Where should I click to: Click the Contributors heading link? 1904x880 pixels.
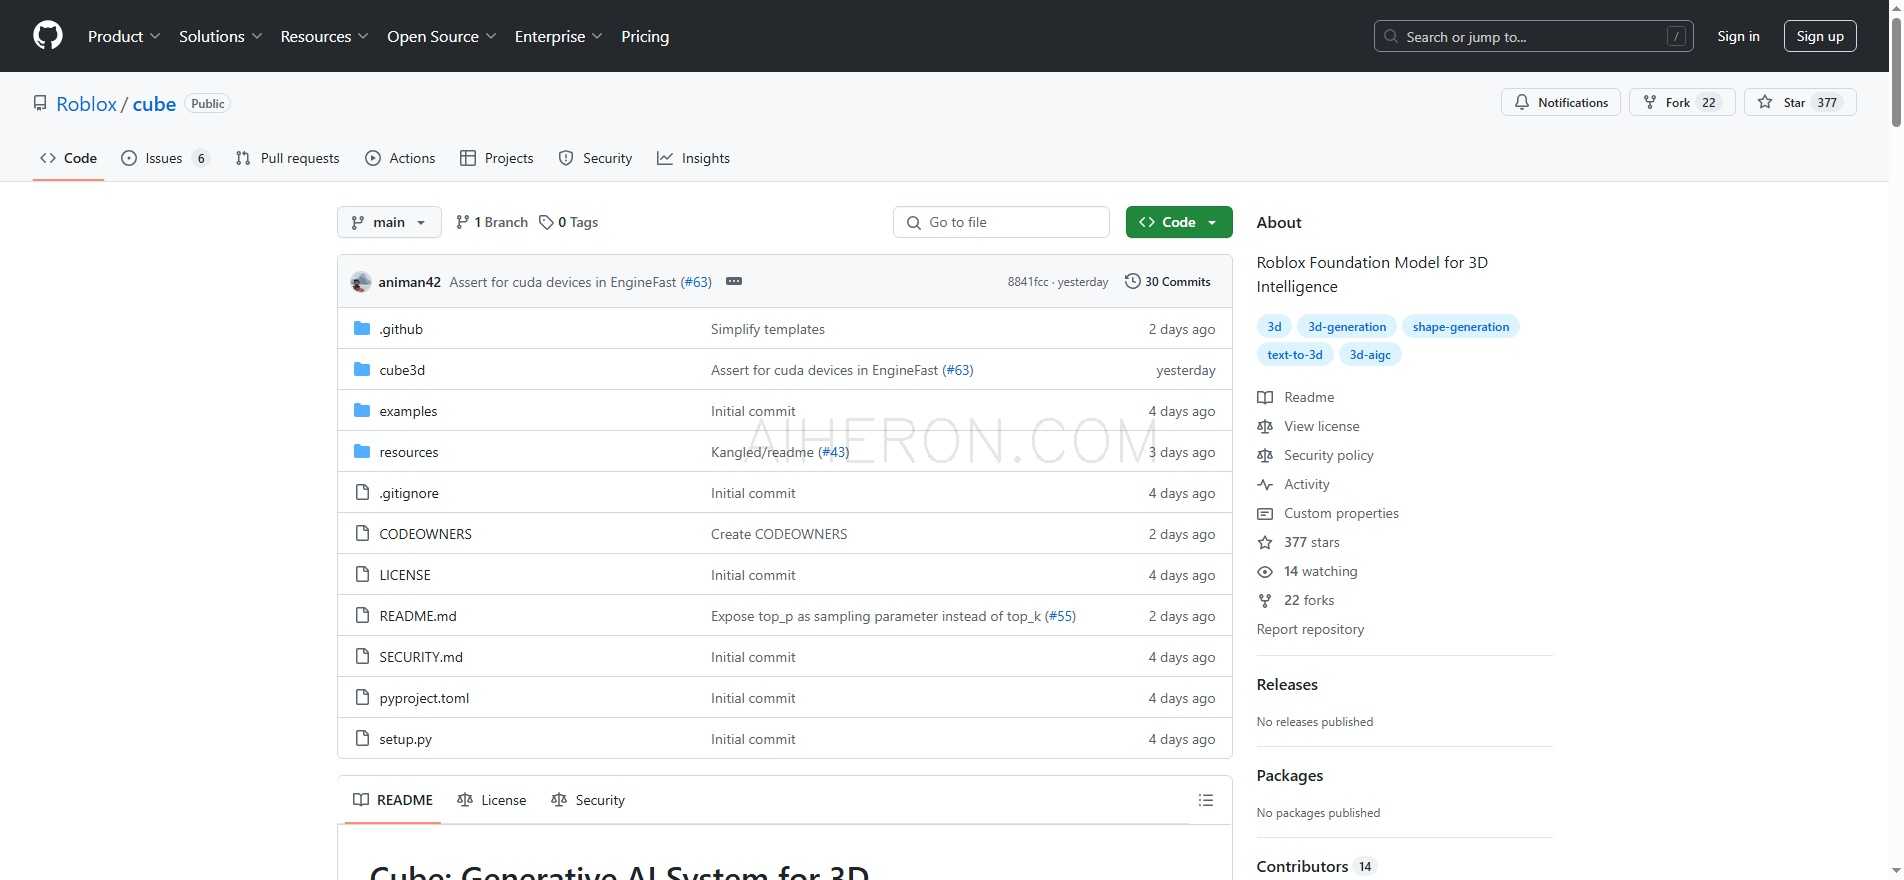coord(1302,866)
